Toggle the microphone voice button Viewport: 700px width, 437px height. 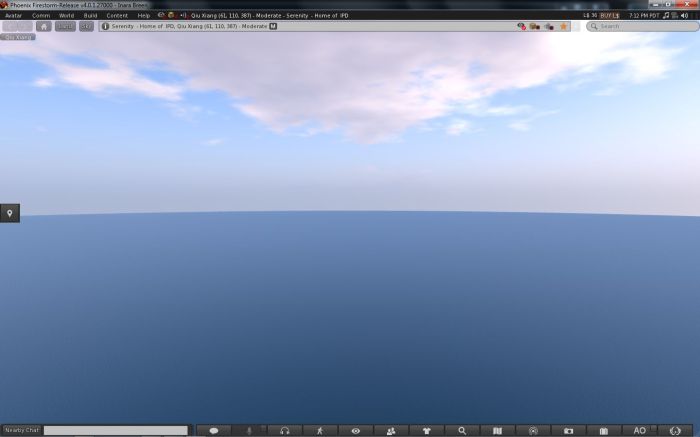click(249, 431)
